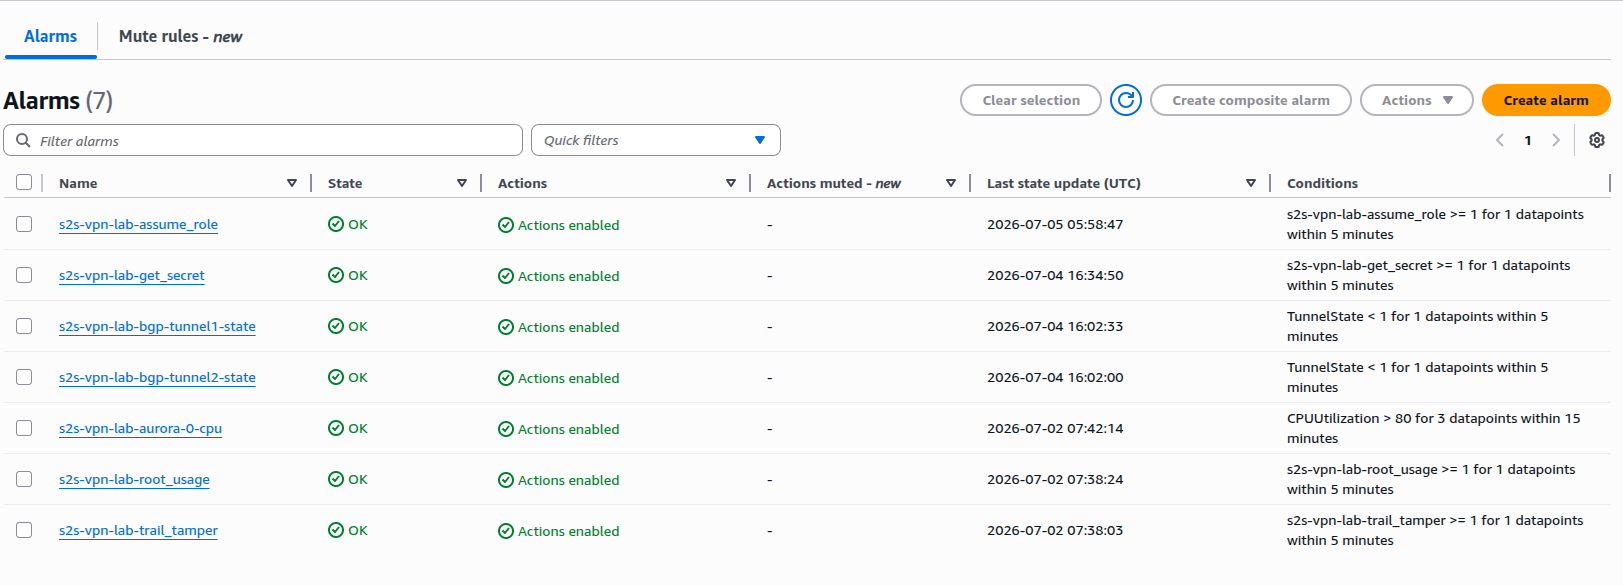Click Actions enabled icon for bgp-tunnel1-state row
Image resolution: width=1623 pixels, height=585 pixels.
(x=506, y=327)
